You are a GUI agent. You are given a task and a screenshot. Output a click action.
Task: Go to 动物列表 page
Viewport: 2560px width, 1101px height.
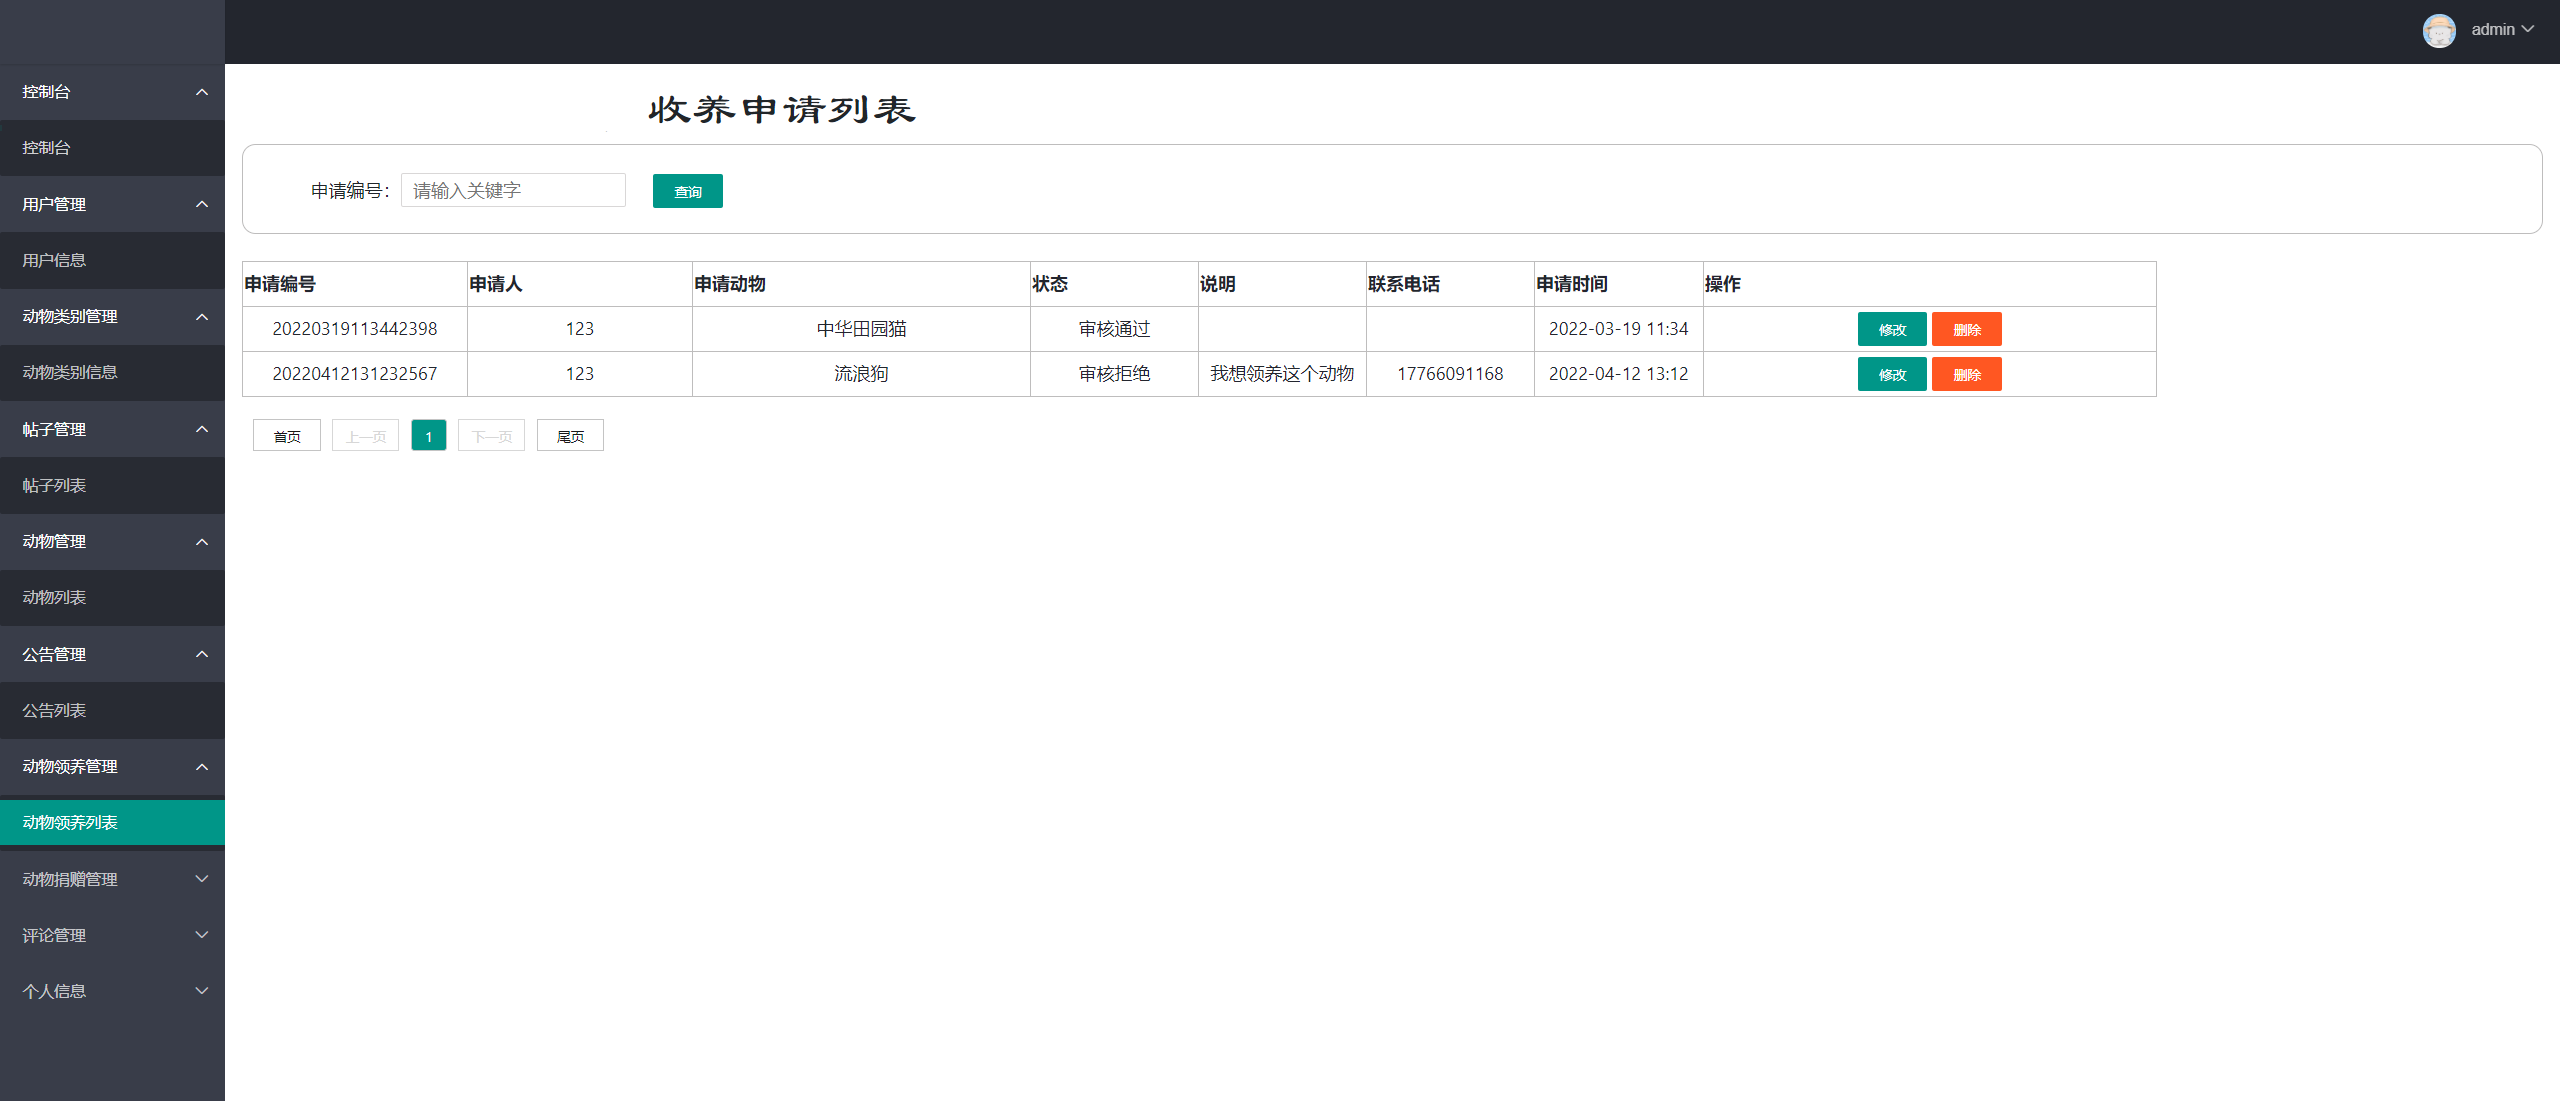click(x=54, y=597)
